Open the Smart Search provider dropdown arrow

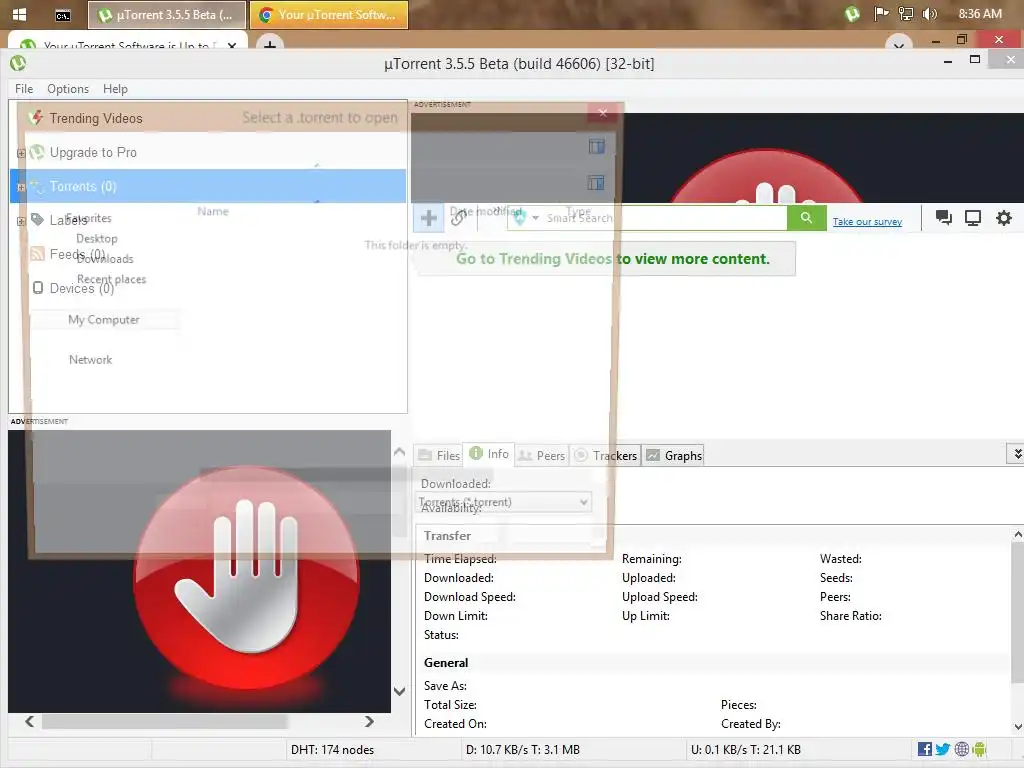tap(536, 217)
